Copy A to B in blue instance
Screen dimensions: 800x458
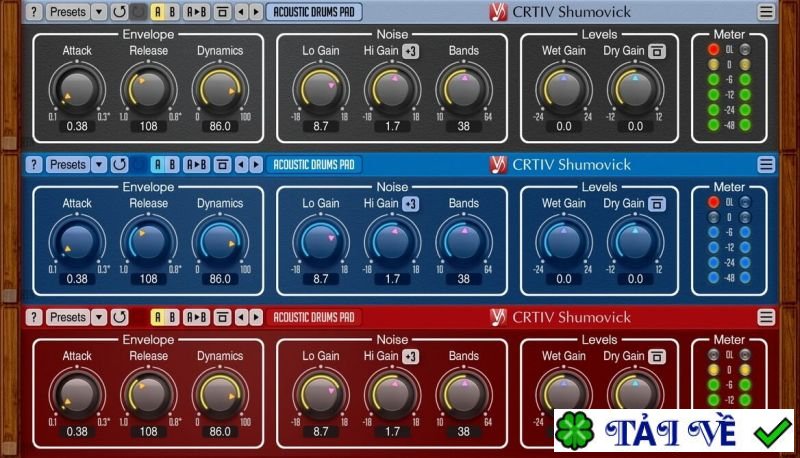(196, 164)
